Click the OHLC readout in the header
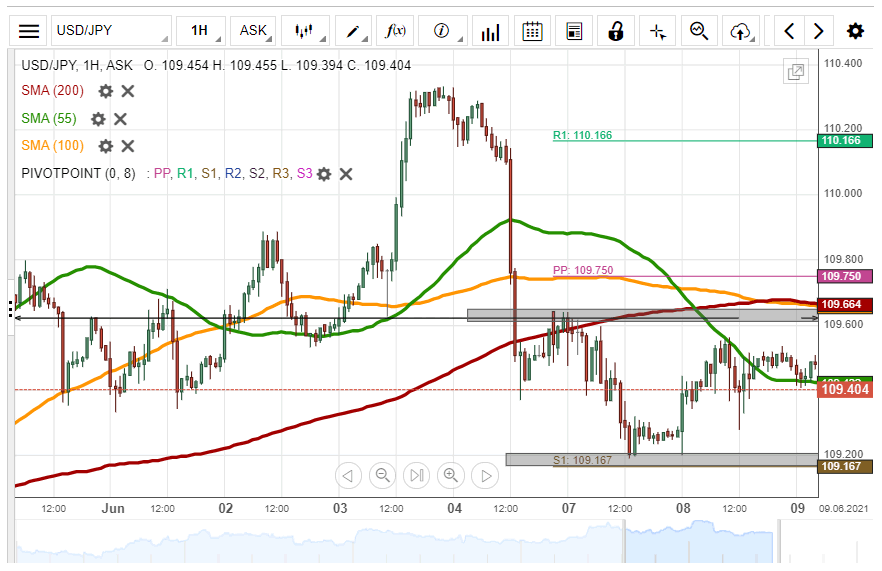 pyautogui.click(x=277, y=65)
